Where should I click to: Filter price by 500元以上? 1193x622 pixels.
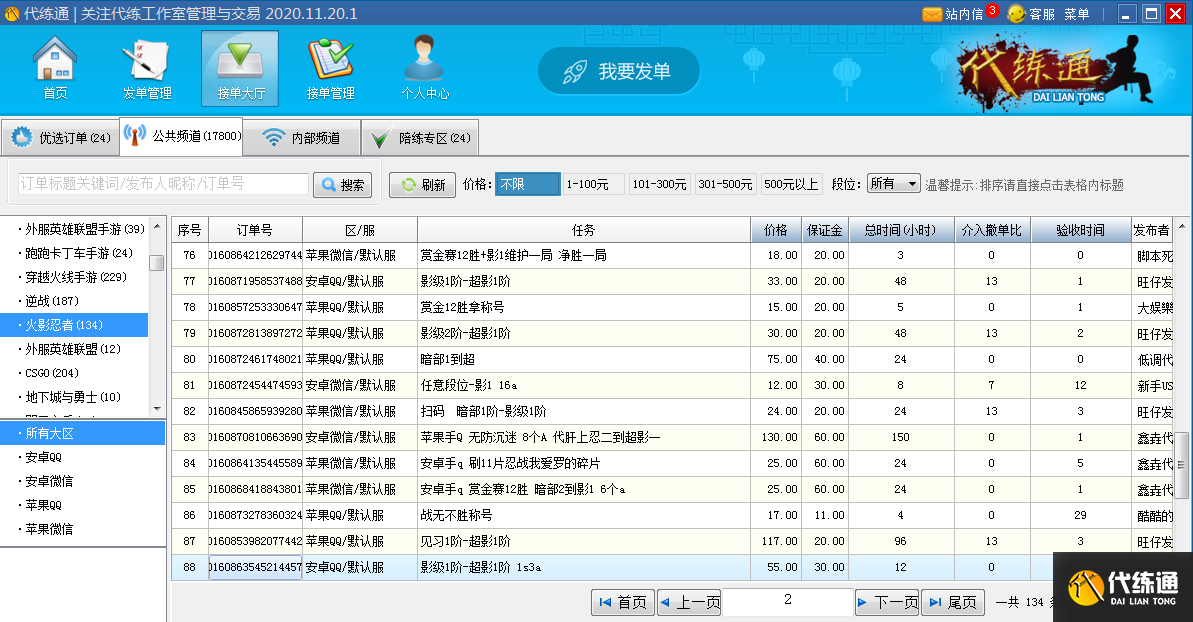(791, 184)
